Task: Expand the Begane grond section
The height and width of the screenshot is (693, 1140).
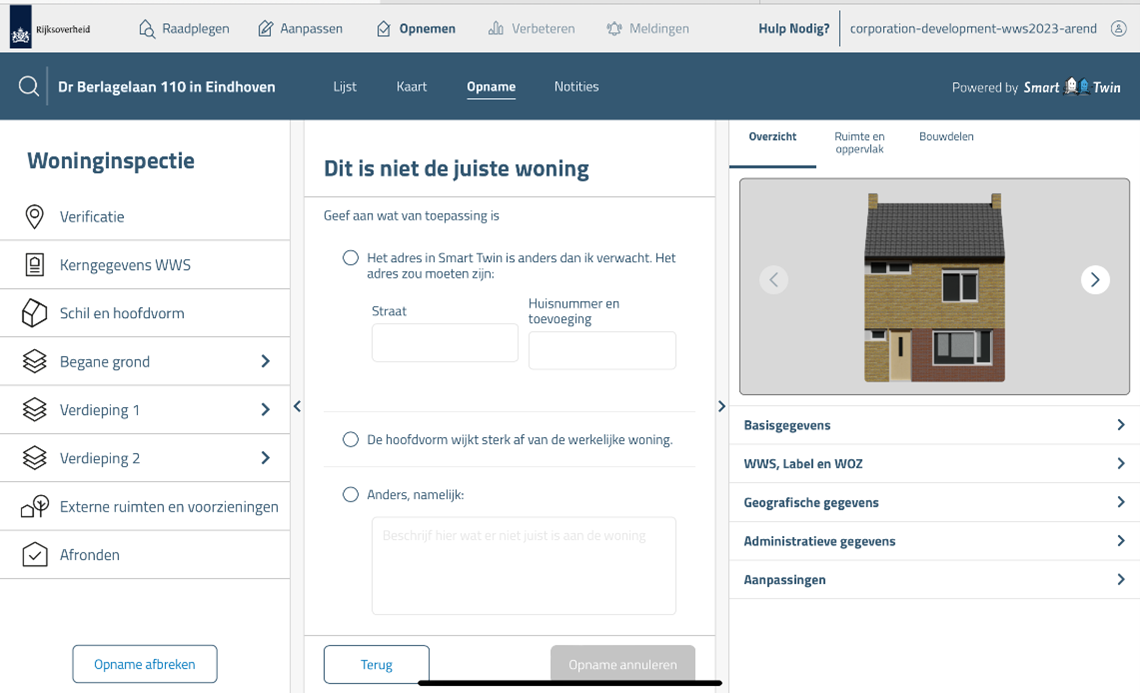Action: pos(265,361)
